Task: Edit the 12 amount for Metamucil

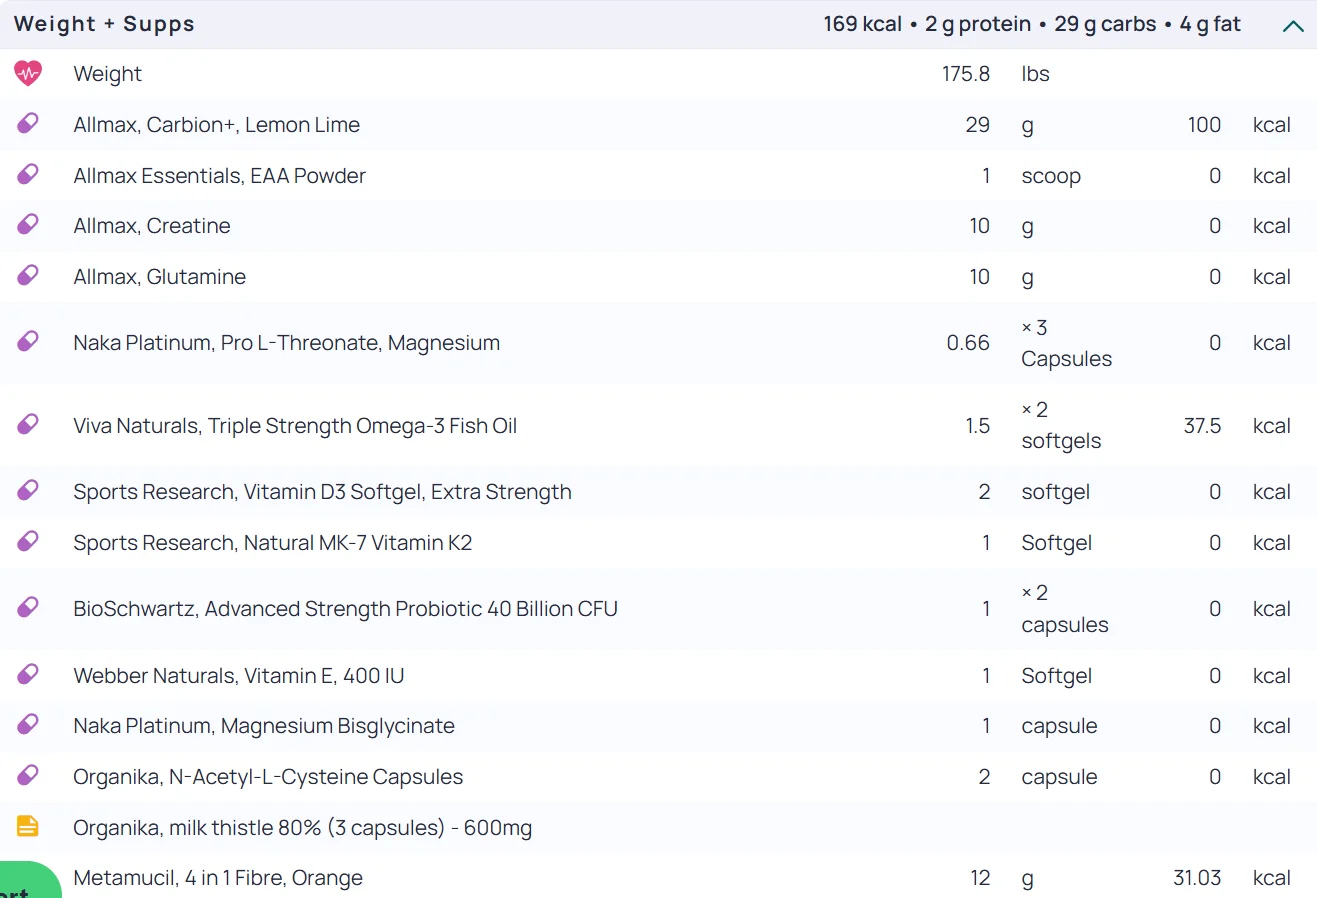Action: point(980,878)
